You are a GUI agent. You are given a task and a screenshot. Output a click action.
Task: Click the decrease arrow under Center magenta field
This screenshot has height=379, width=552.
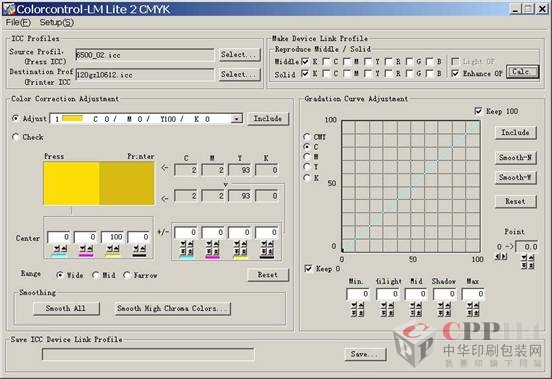(83, 249)
